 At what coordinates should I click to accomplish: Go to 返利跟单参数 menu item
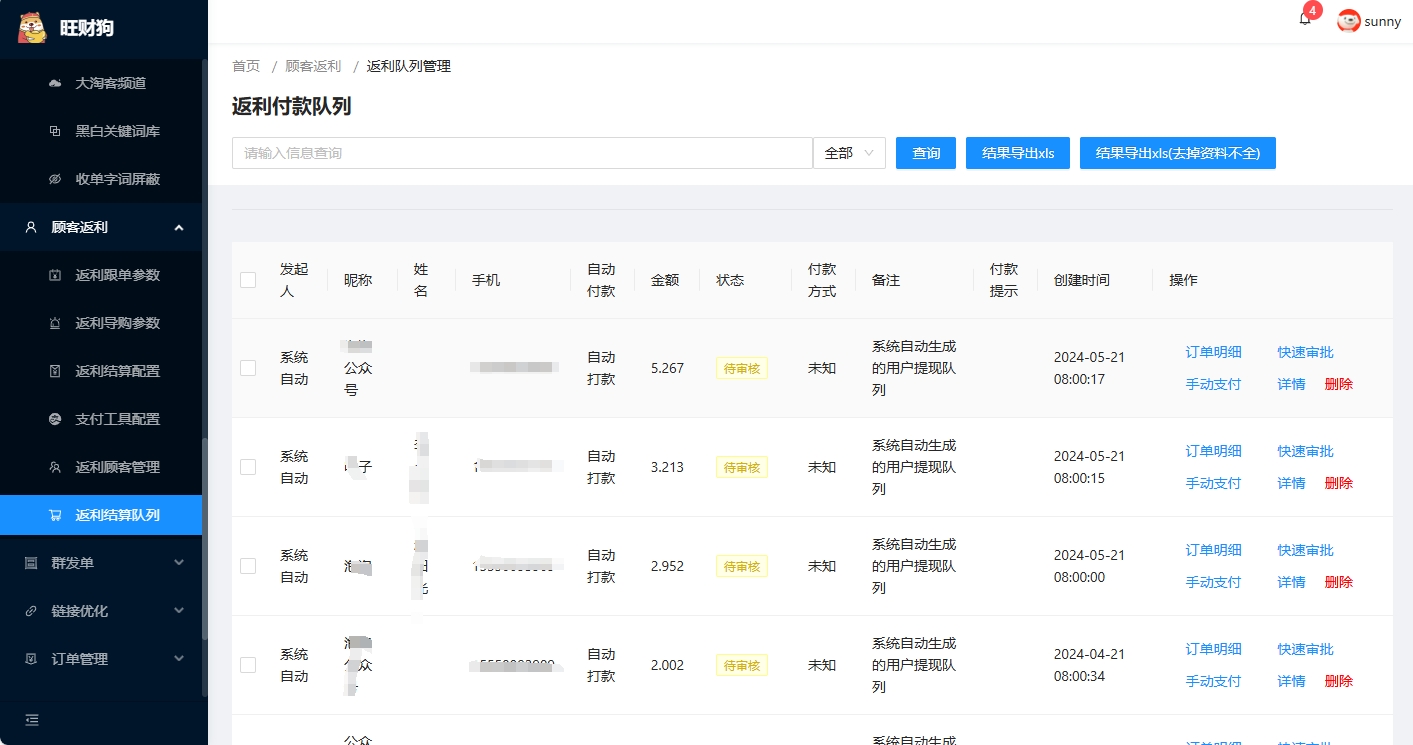click(117, 275)
